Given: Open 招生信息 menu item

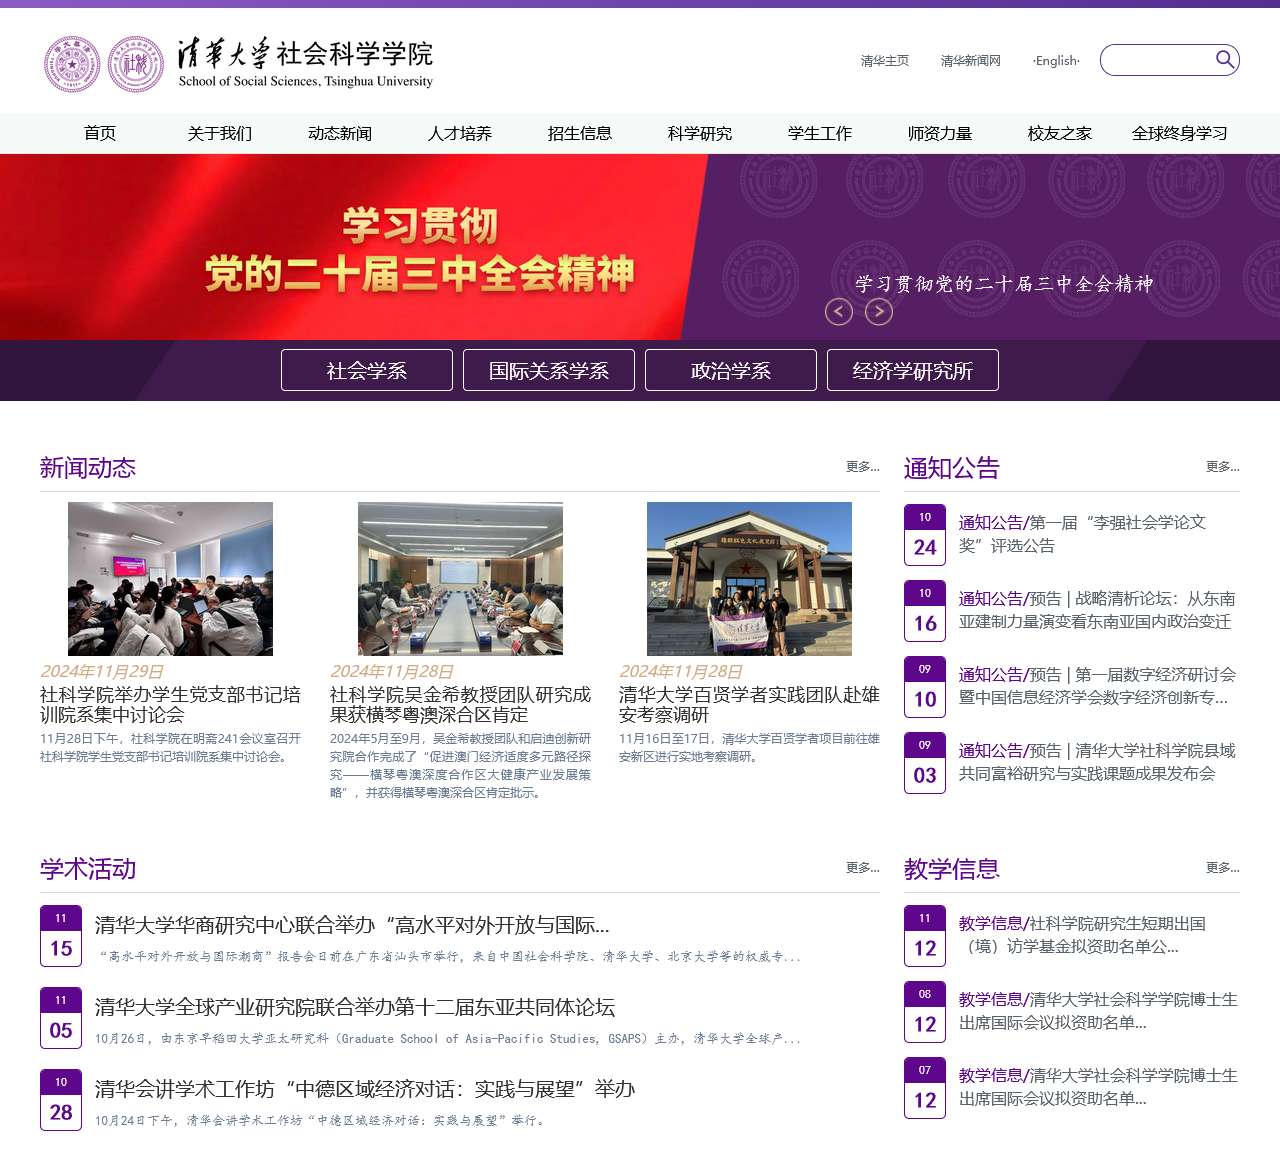Looking at the screenshot, I should pyautogui.click(x=580, y=133).
